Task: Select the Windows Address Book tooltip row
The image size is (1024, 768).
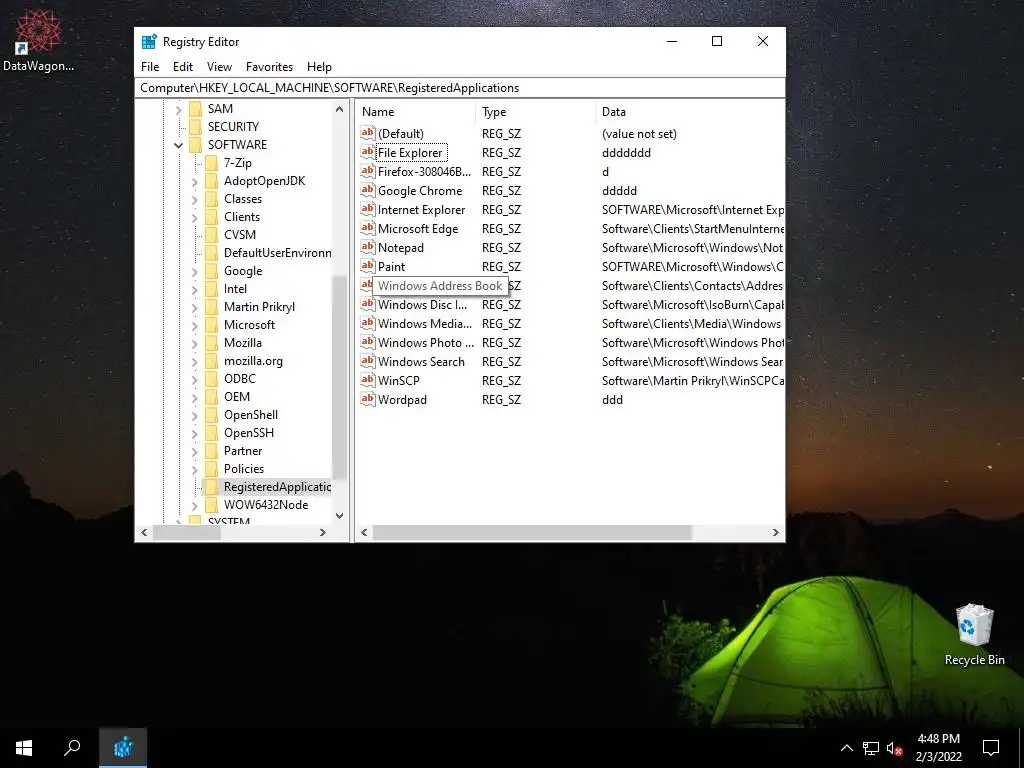Action: click(x=440, y=285)
